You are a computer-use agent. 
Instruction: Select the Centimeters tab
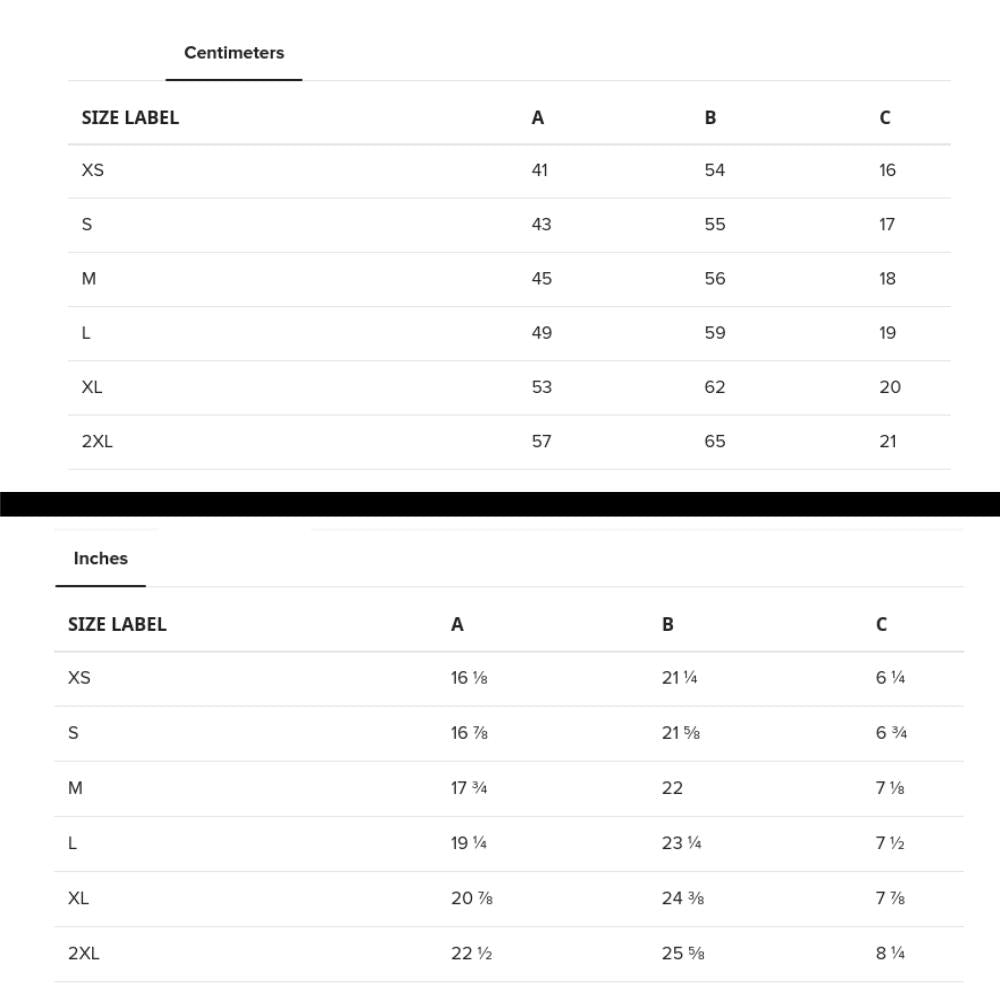tap(233, 53)
